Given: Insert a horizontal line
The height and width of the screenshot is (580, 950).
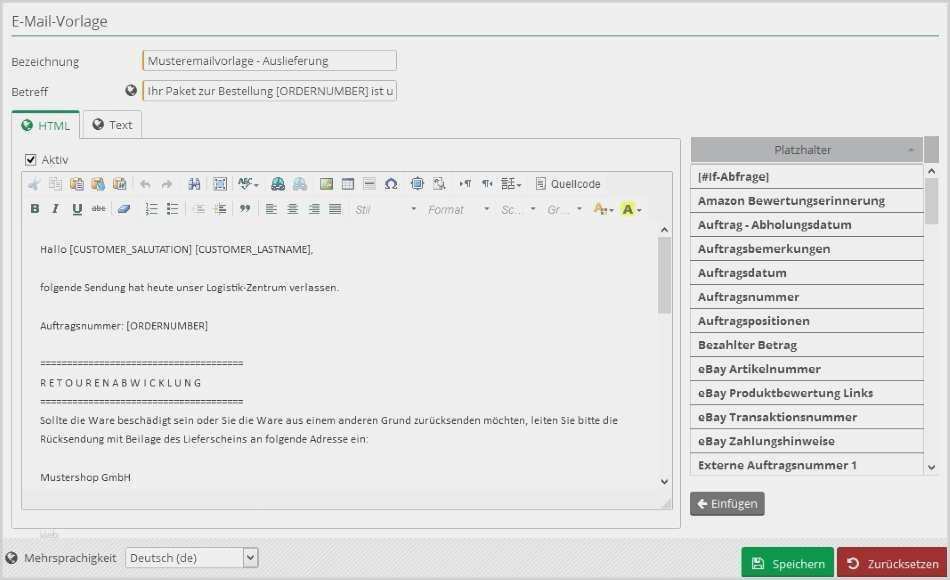Looking at the screenshot, I should tap(369, 184).
